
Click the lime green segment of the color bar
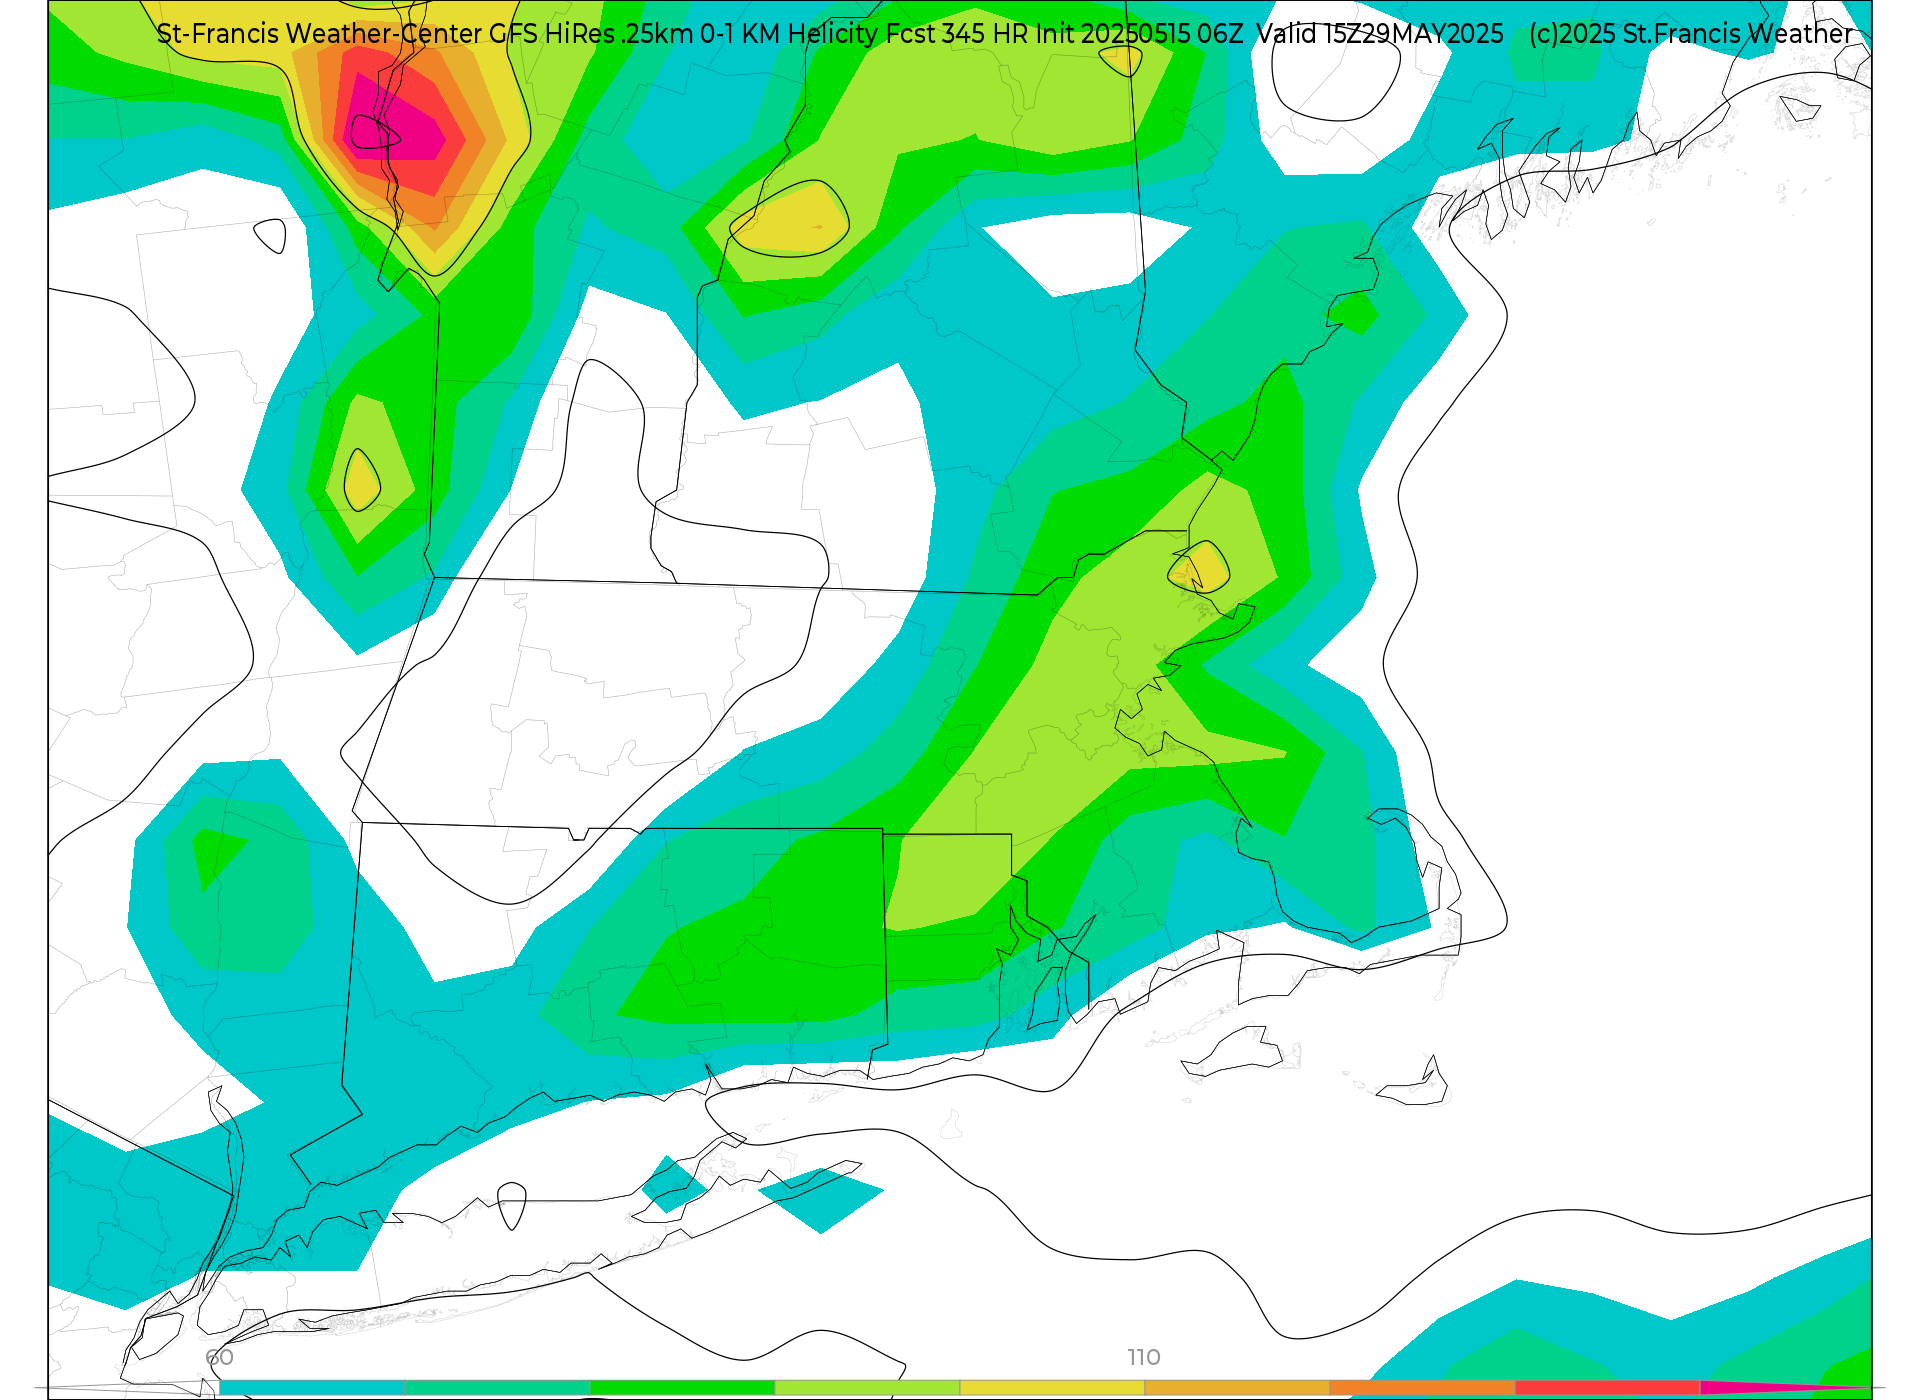click(867, 1388)
